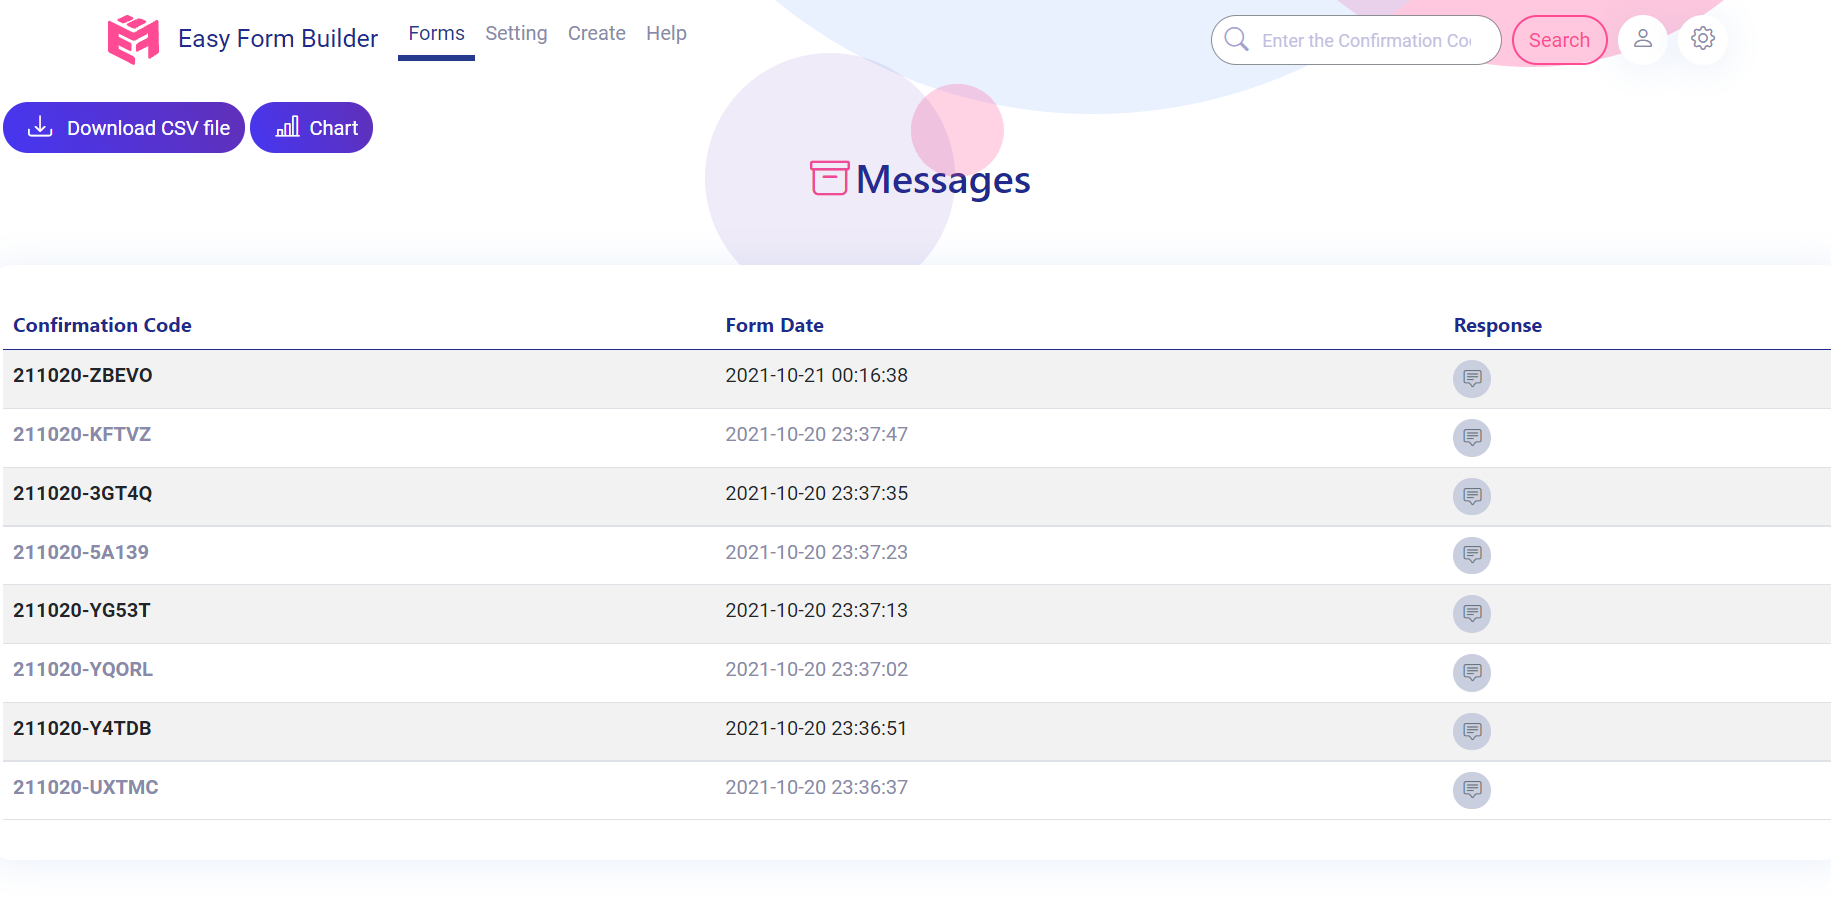Click date 2021-10-20 23:37:23

817,553
